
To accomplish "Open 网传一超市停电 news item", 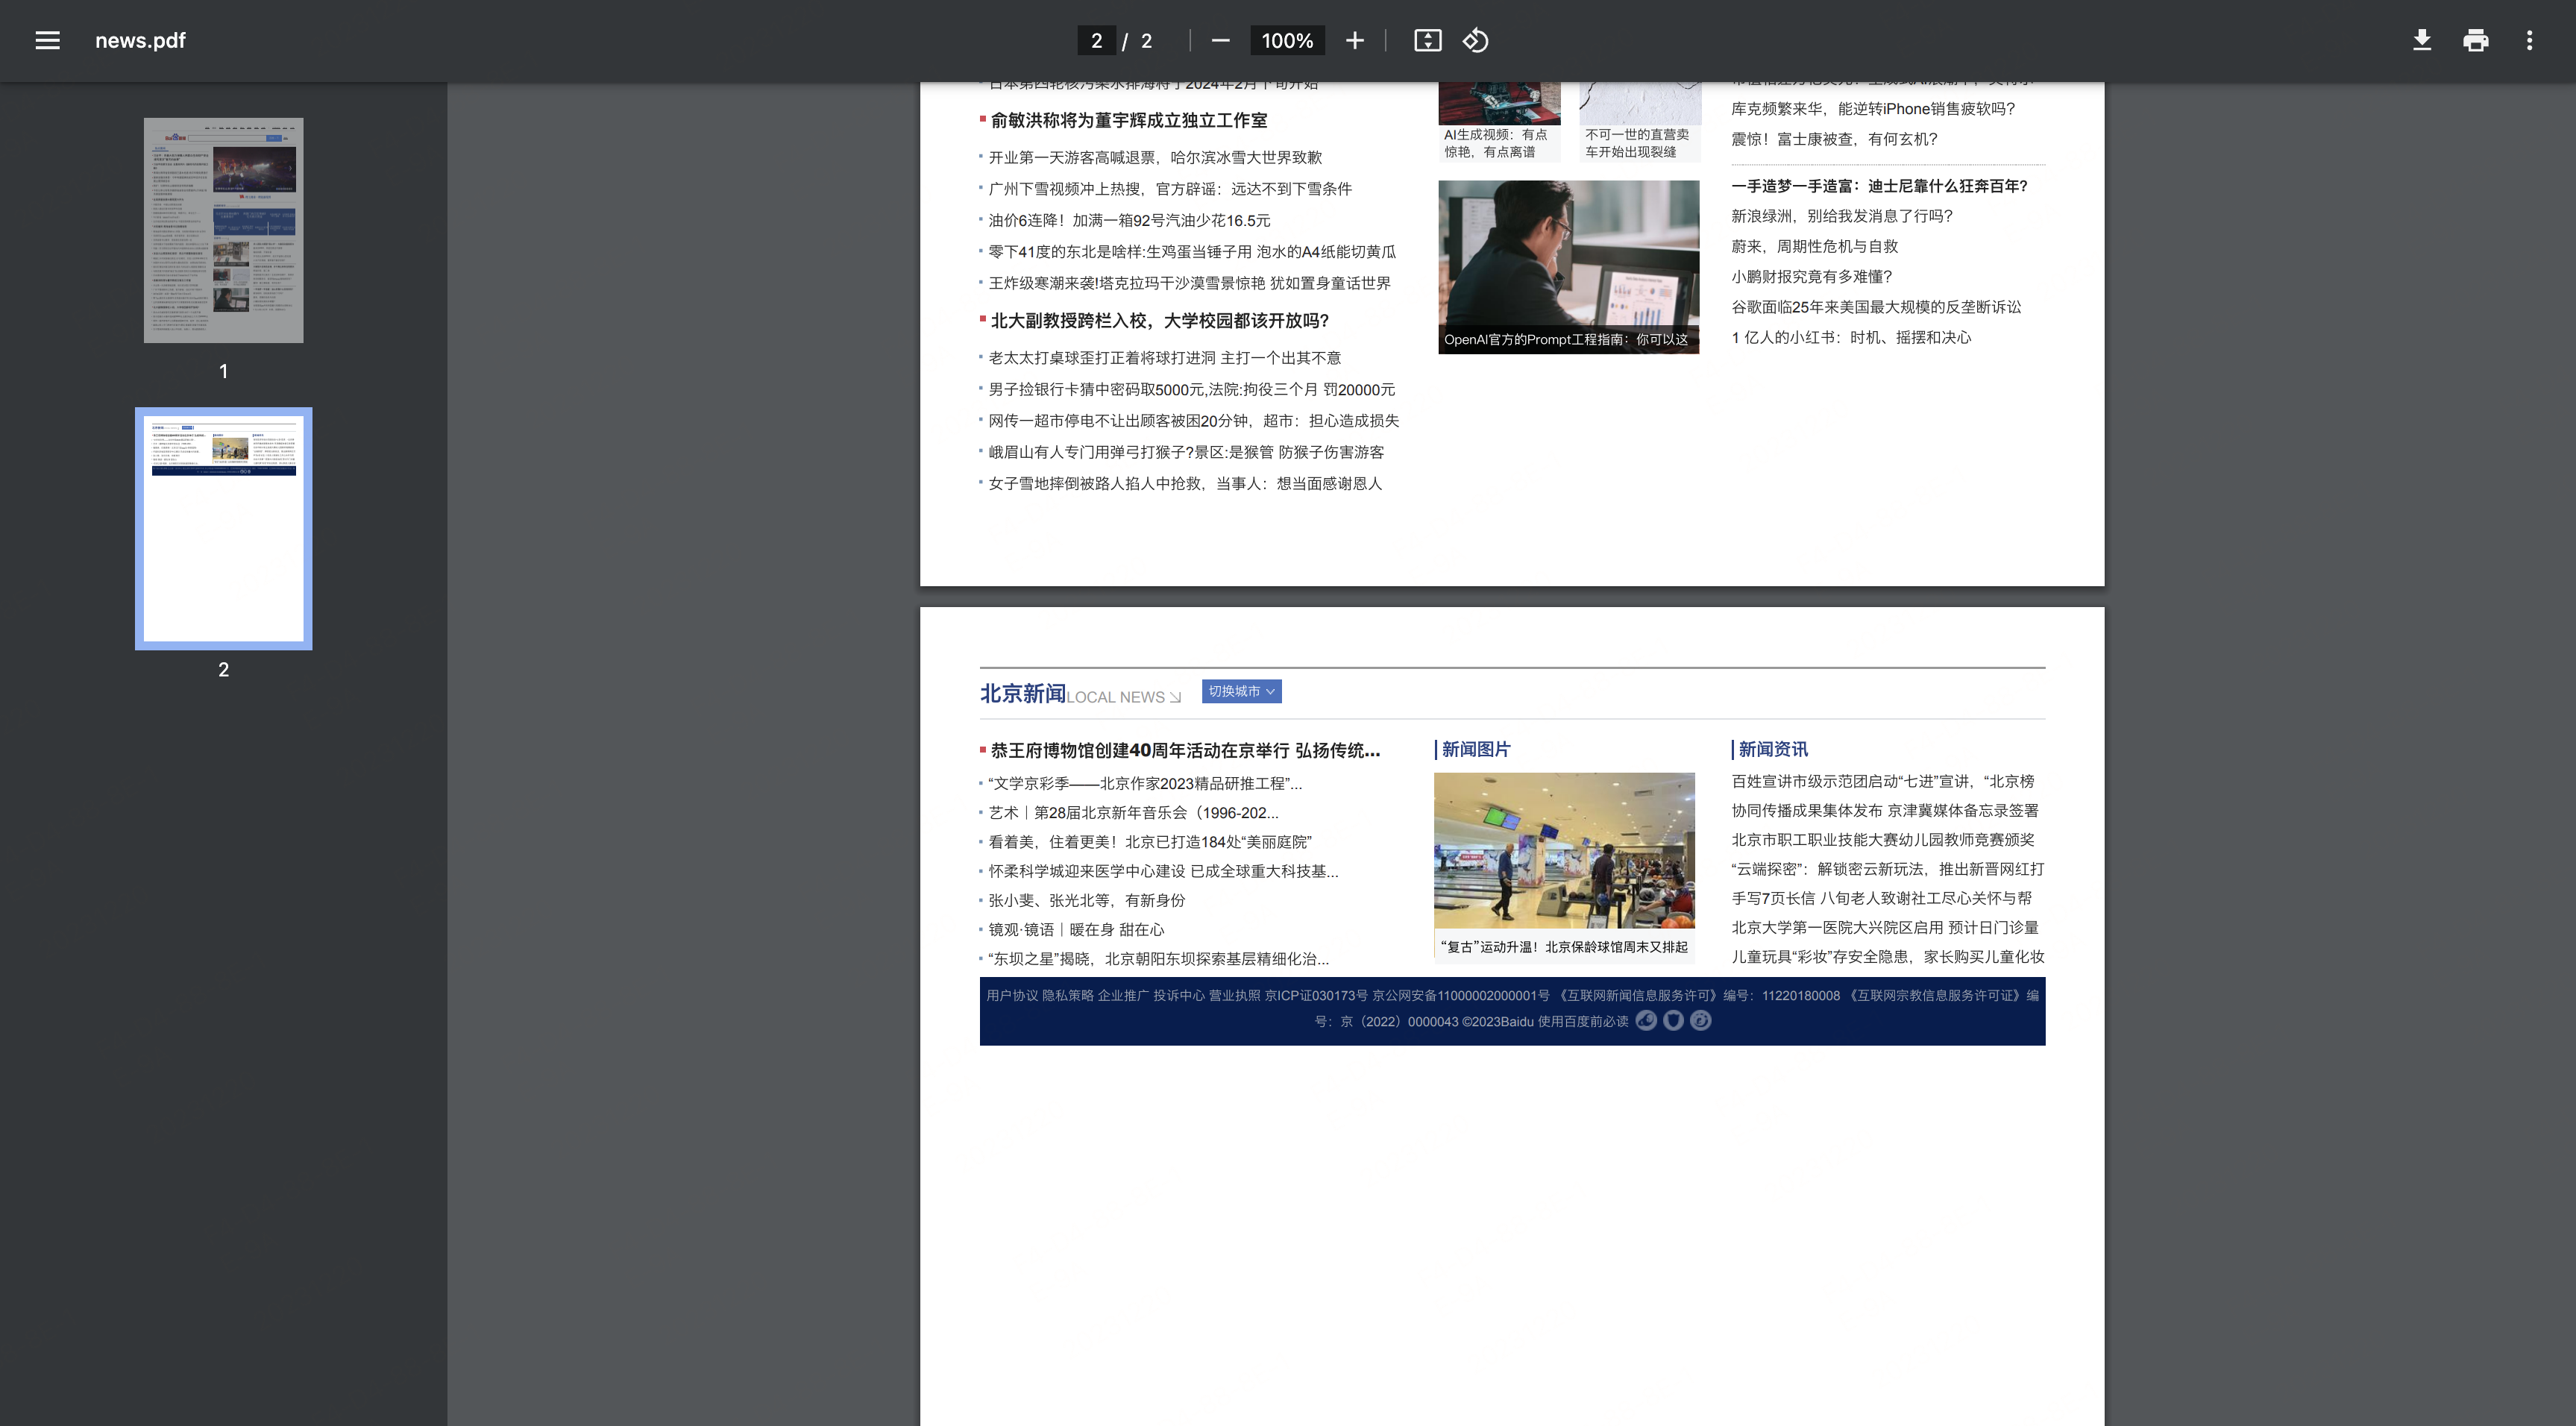I will click(x=1193, y=421).
